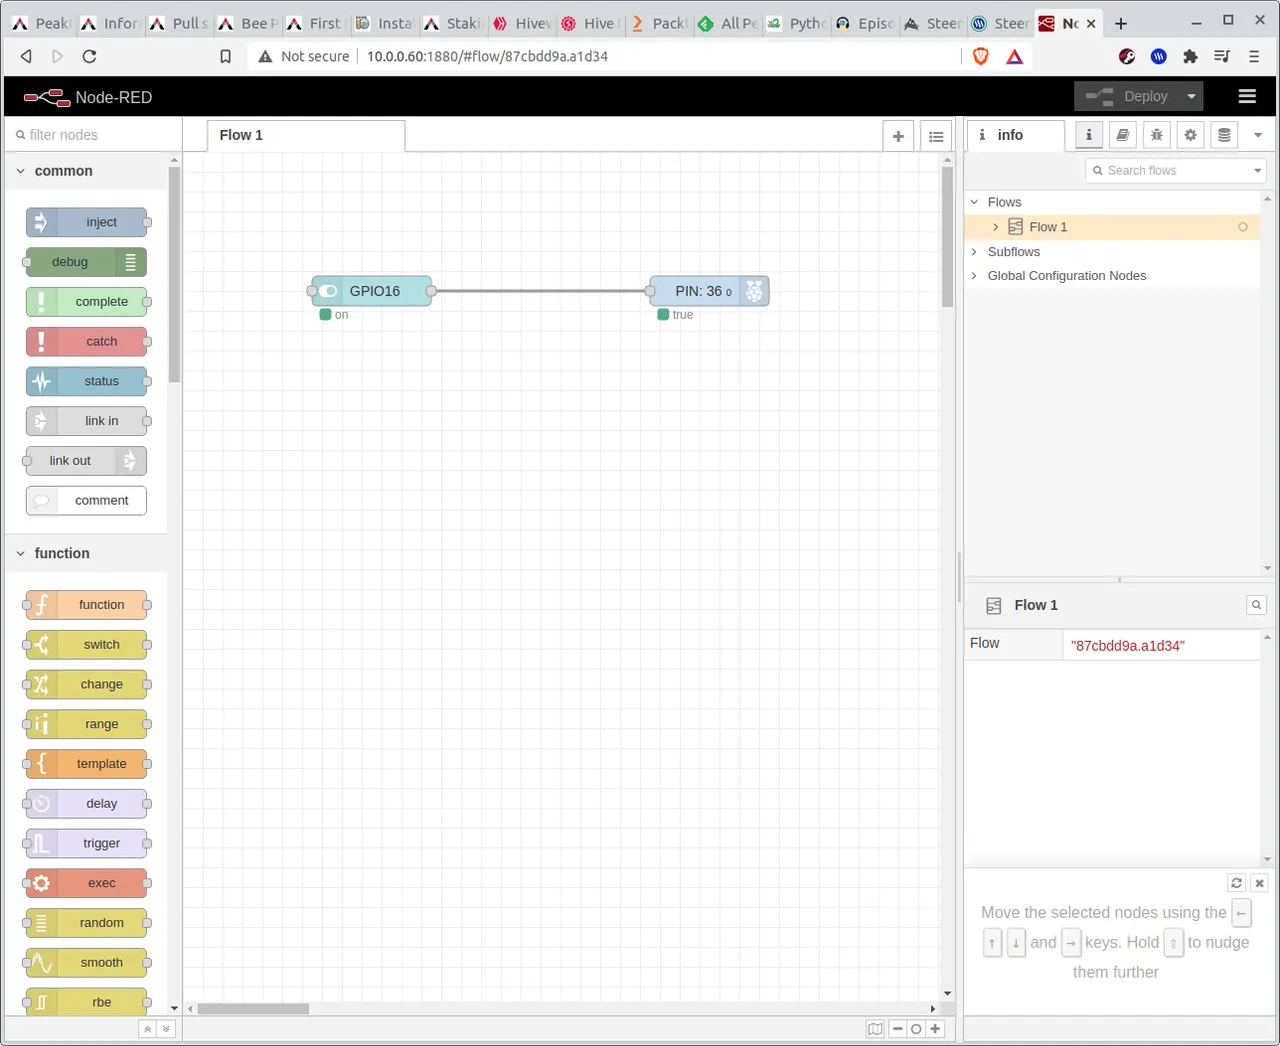Expand the Subflows tree section
The width and height of the screenshot is (1280, 1046).
pos(974,252)
